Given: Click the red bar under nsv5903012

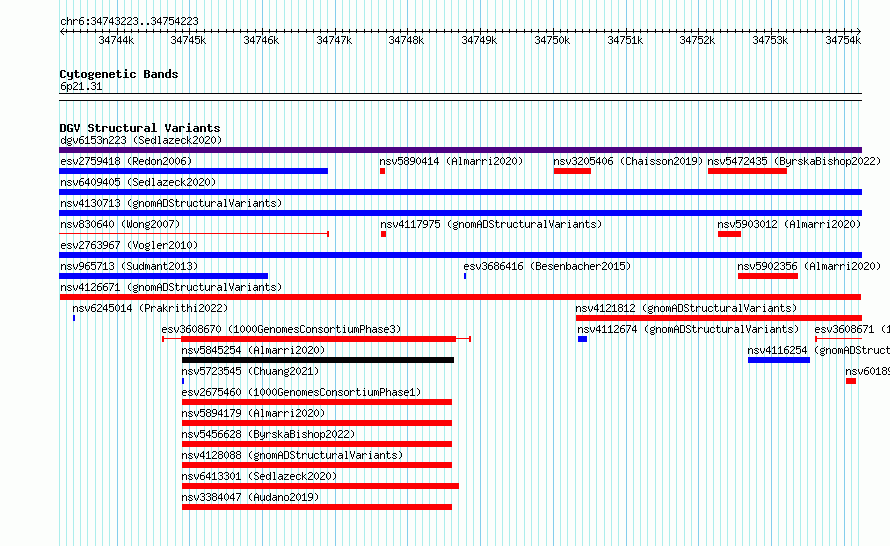Looking at the screenshot, I should pos(729,234).
